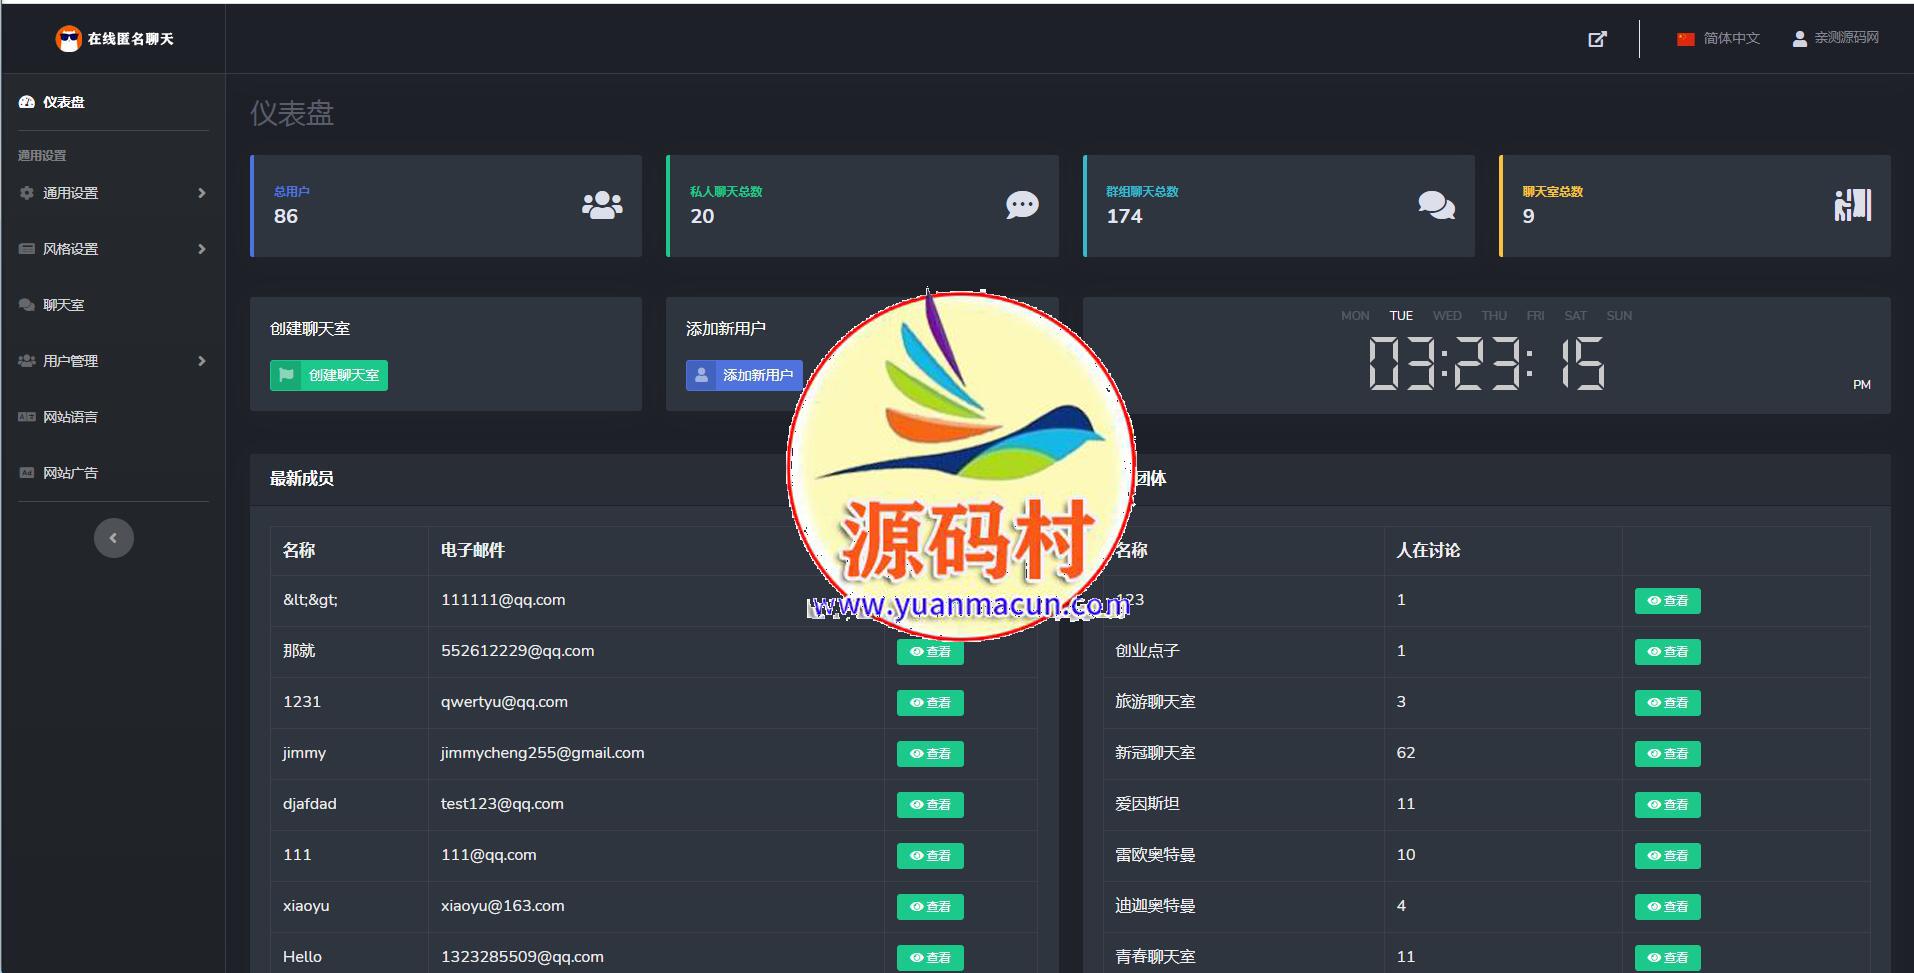Click the total users group icon
This screenshot has width=1914, height=973.
click(602, 206)
